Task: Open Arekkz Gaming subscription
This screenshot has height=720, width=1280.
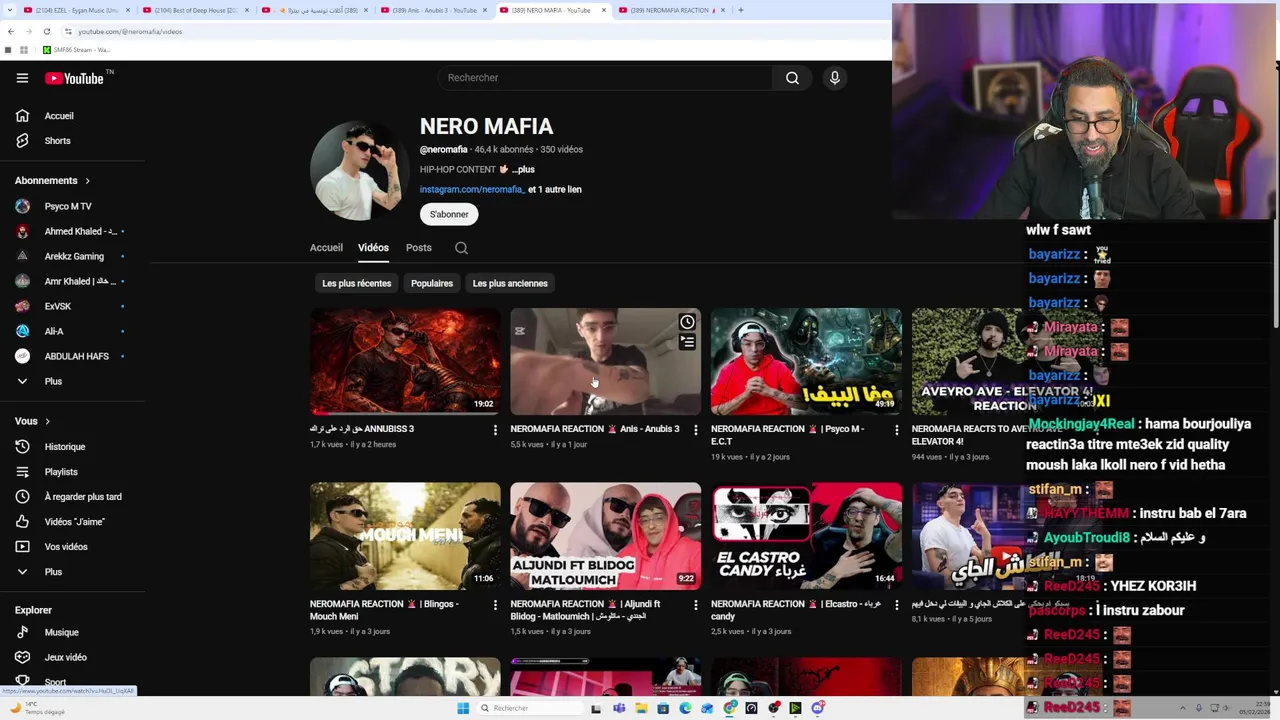Action: [74, 256]
